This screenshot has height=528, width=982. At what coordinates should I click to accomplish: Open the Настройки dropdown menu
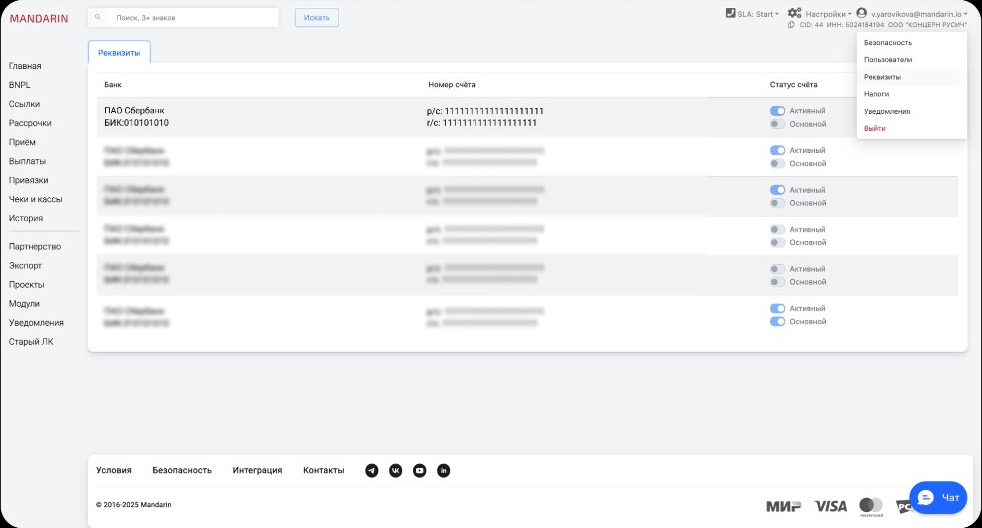tap(827, 14)
